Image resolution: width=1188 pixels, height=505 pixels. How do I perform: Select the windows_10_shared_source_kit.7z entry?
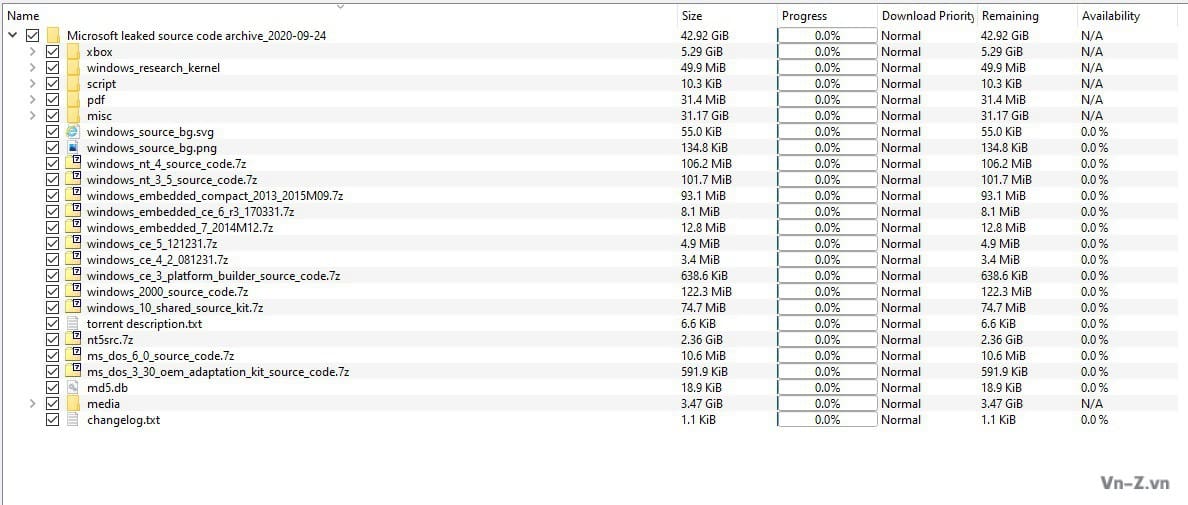coord(174,307)
